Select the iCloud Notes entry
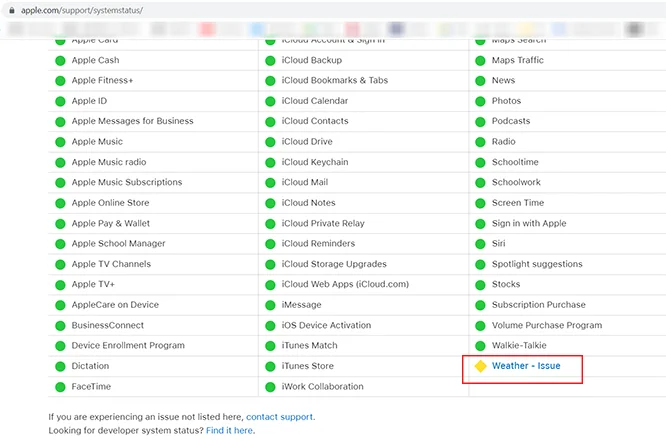The width and height of the screenshot is (666, 447). (x=308, y=203)
